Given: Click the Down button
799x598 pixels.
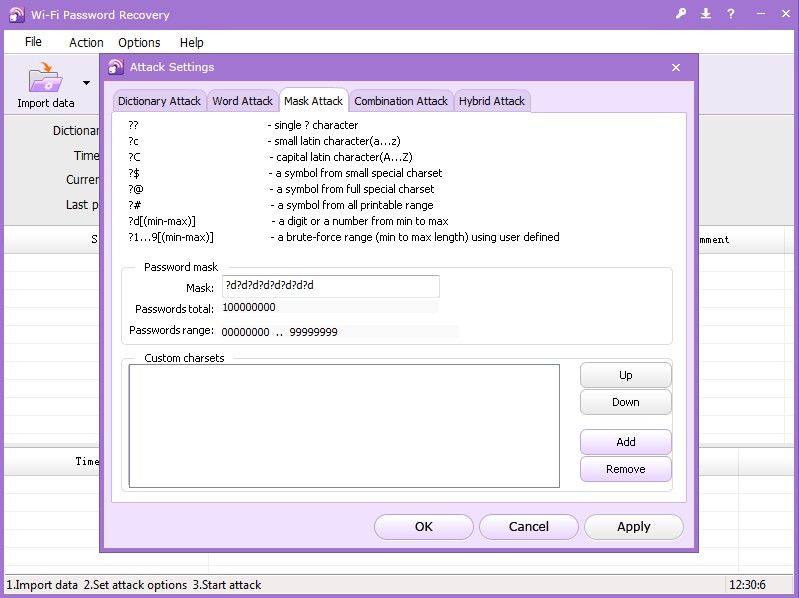Looking at the screenshot, I should point(626,402).
